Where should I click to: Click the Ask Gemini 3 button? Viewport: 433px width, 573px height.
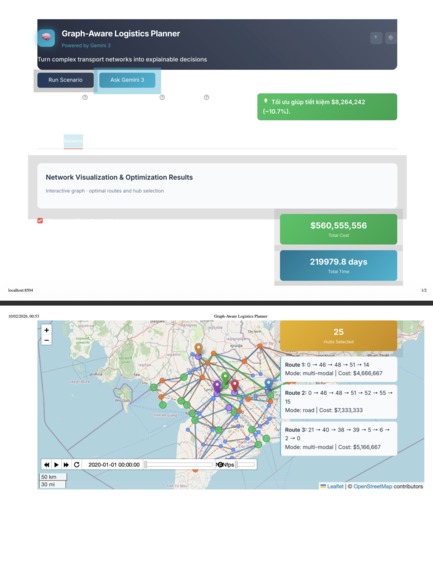[x=127, y=80]
